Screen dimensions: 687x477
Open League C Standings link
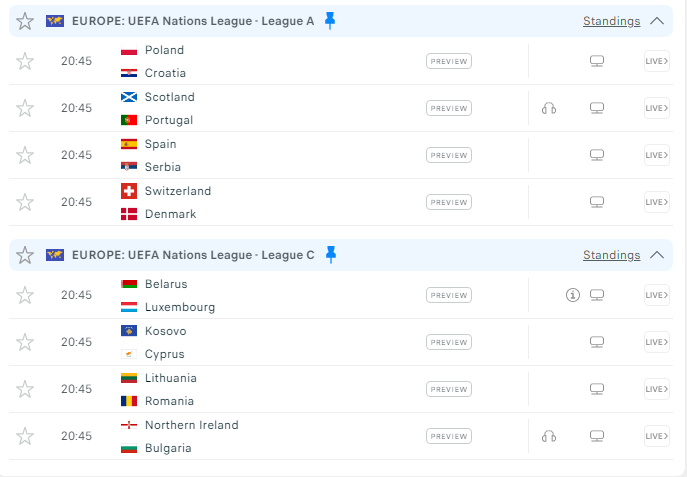click(611, 255)
